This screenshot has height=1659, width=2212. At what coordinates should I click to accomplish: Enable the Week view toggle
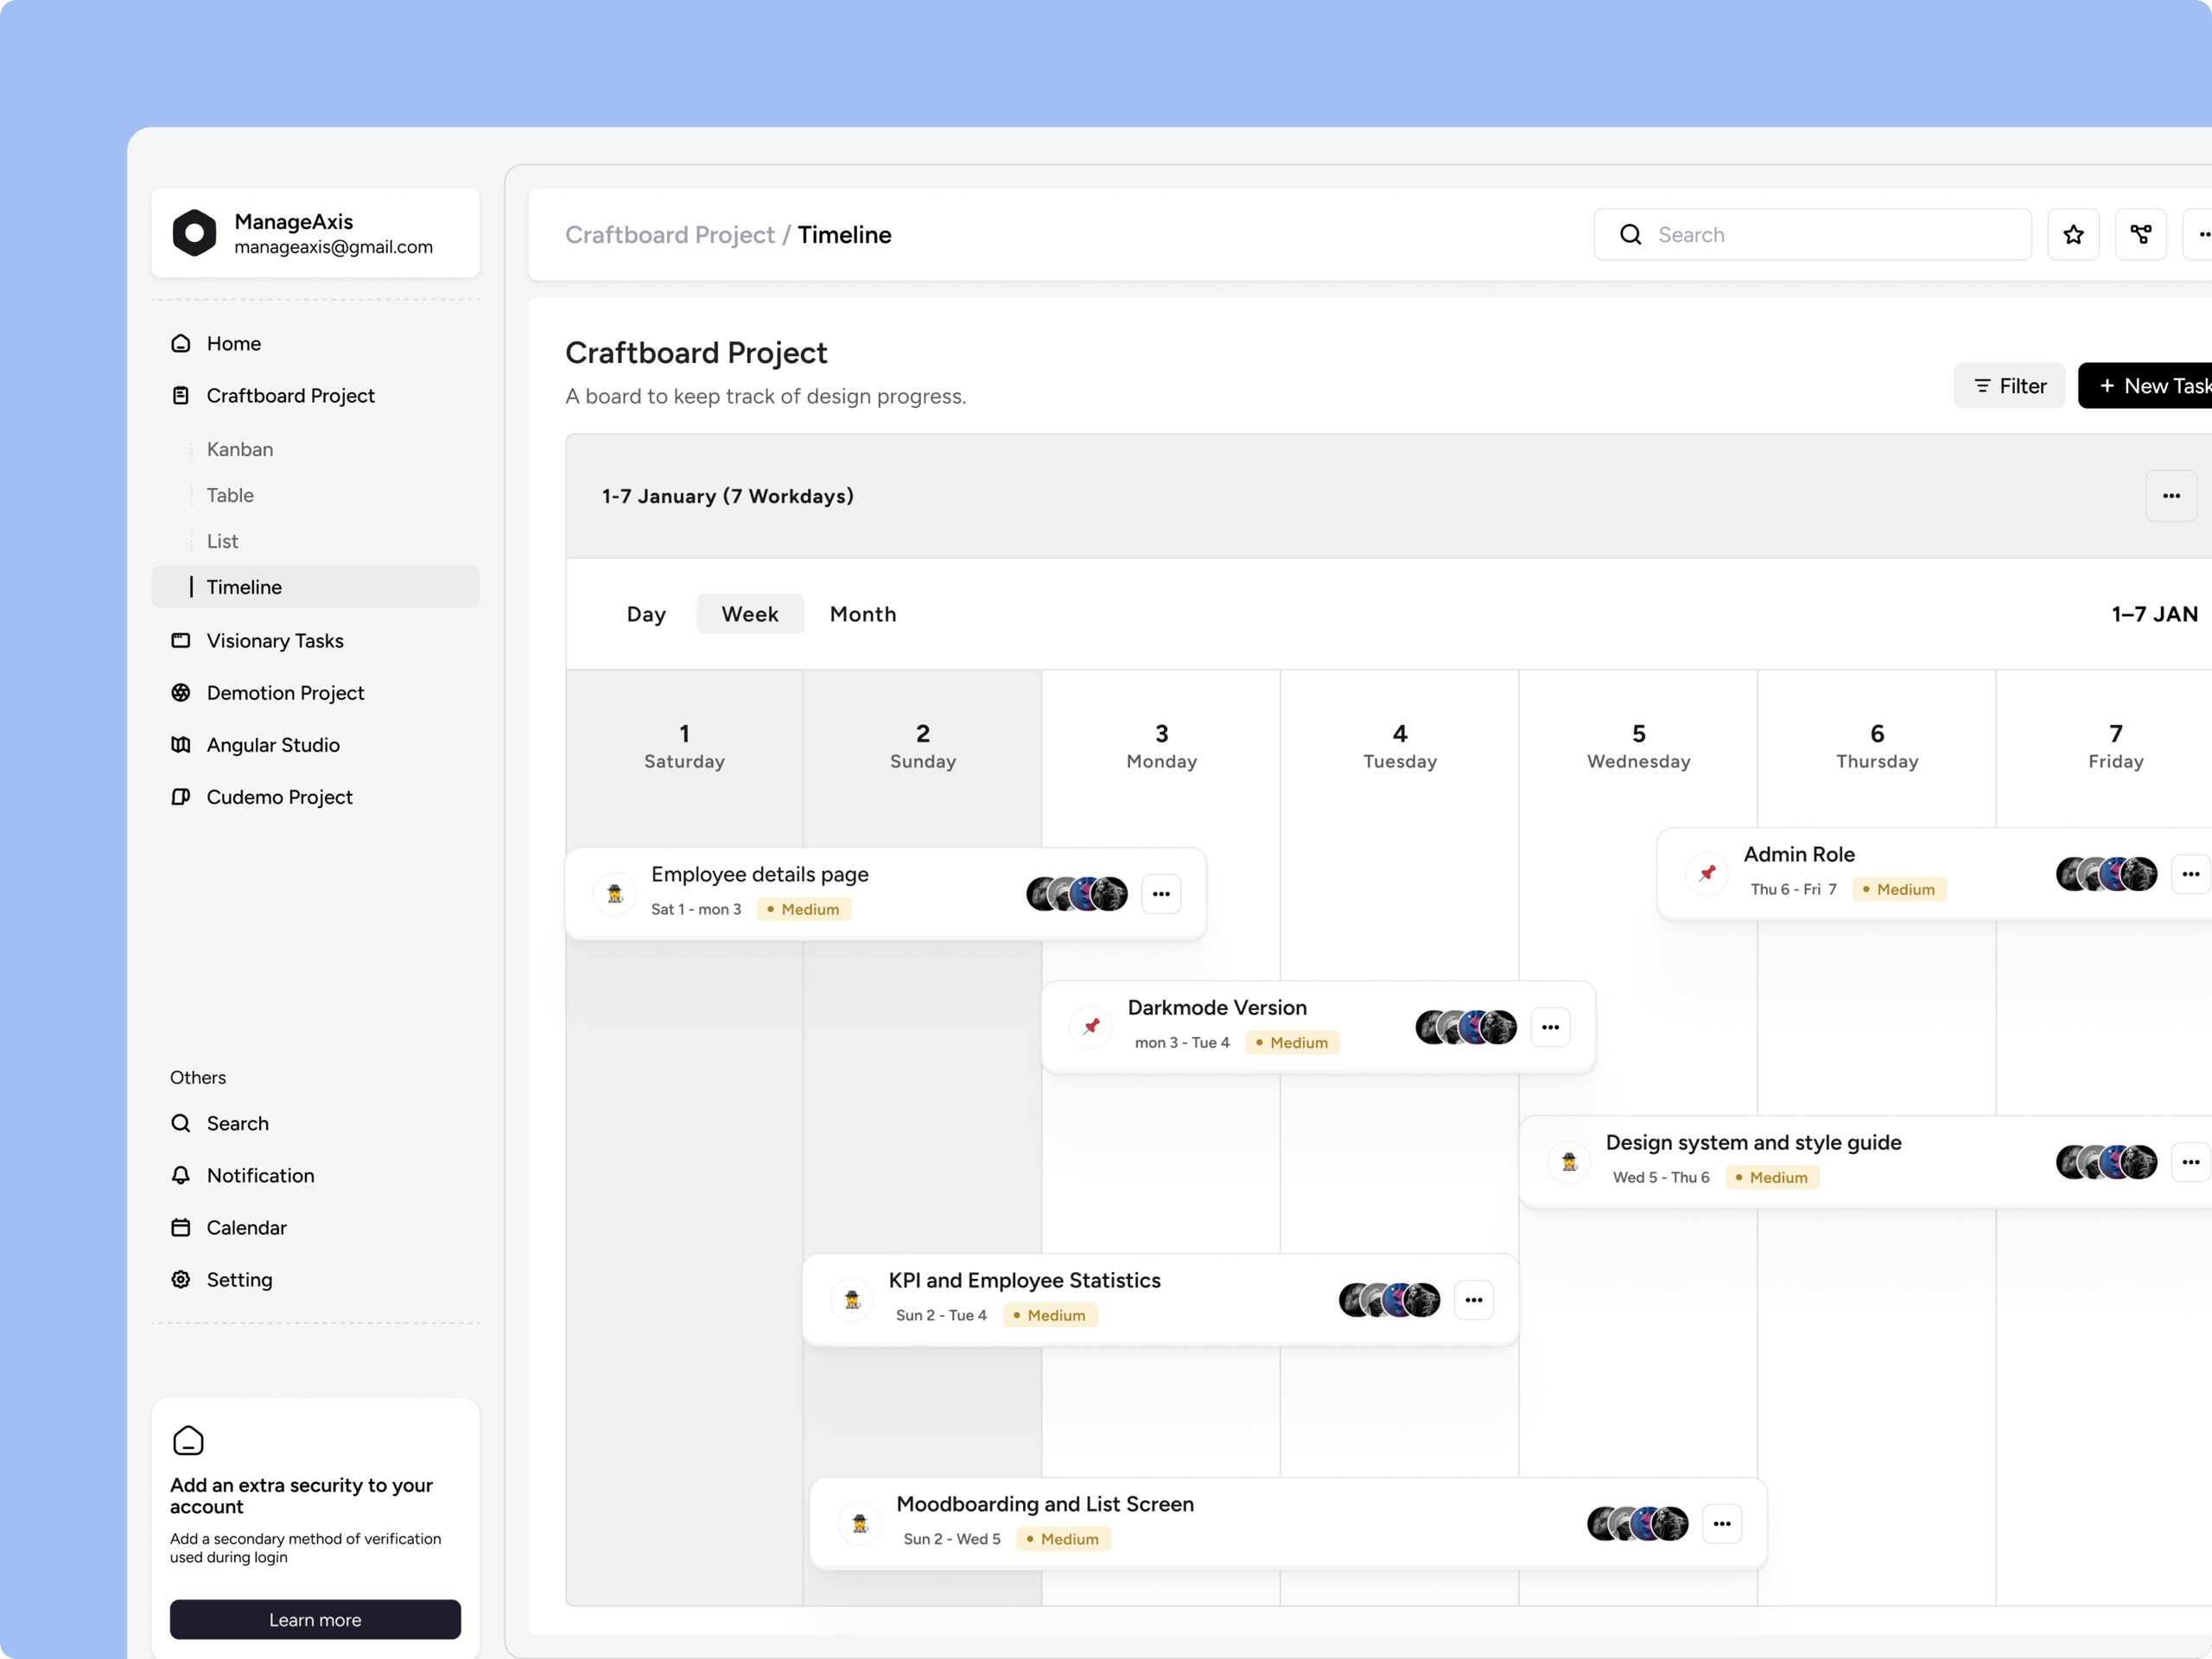(x=750, y=613)
